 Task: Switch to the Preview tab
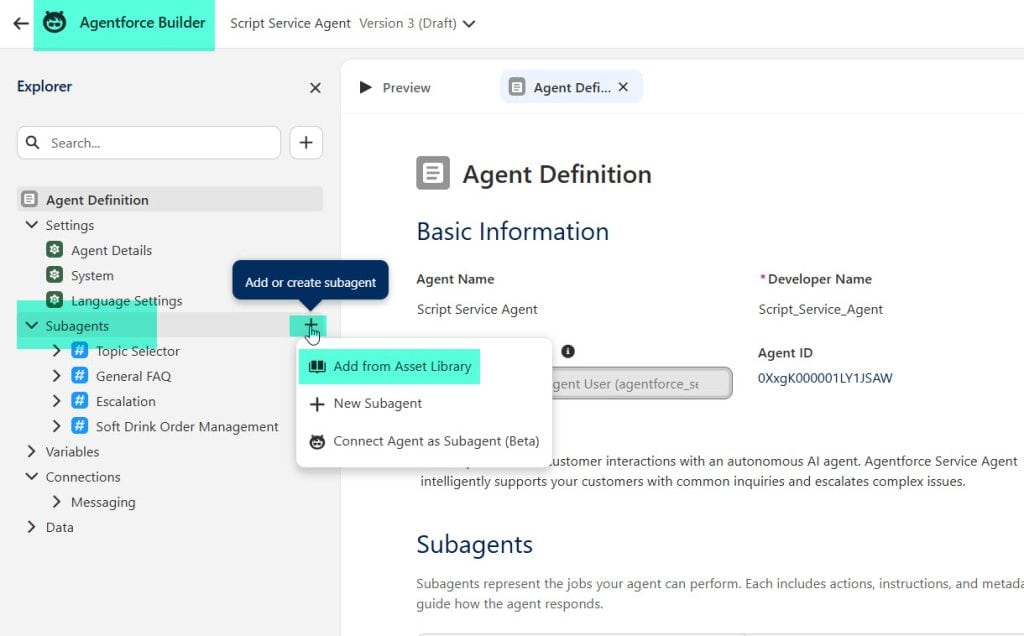click(396, 87)
